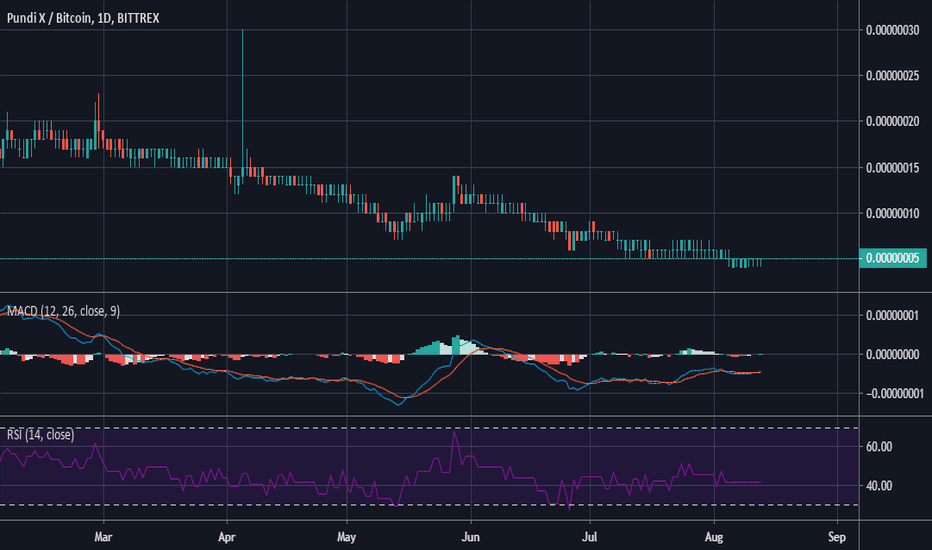Click the RSI peak near end of May
Viewport: 932px width, 550px height.
point(455,433)
